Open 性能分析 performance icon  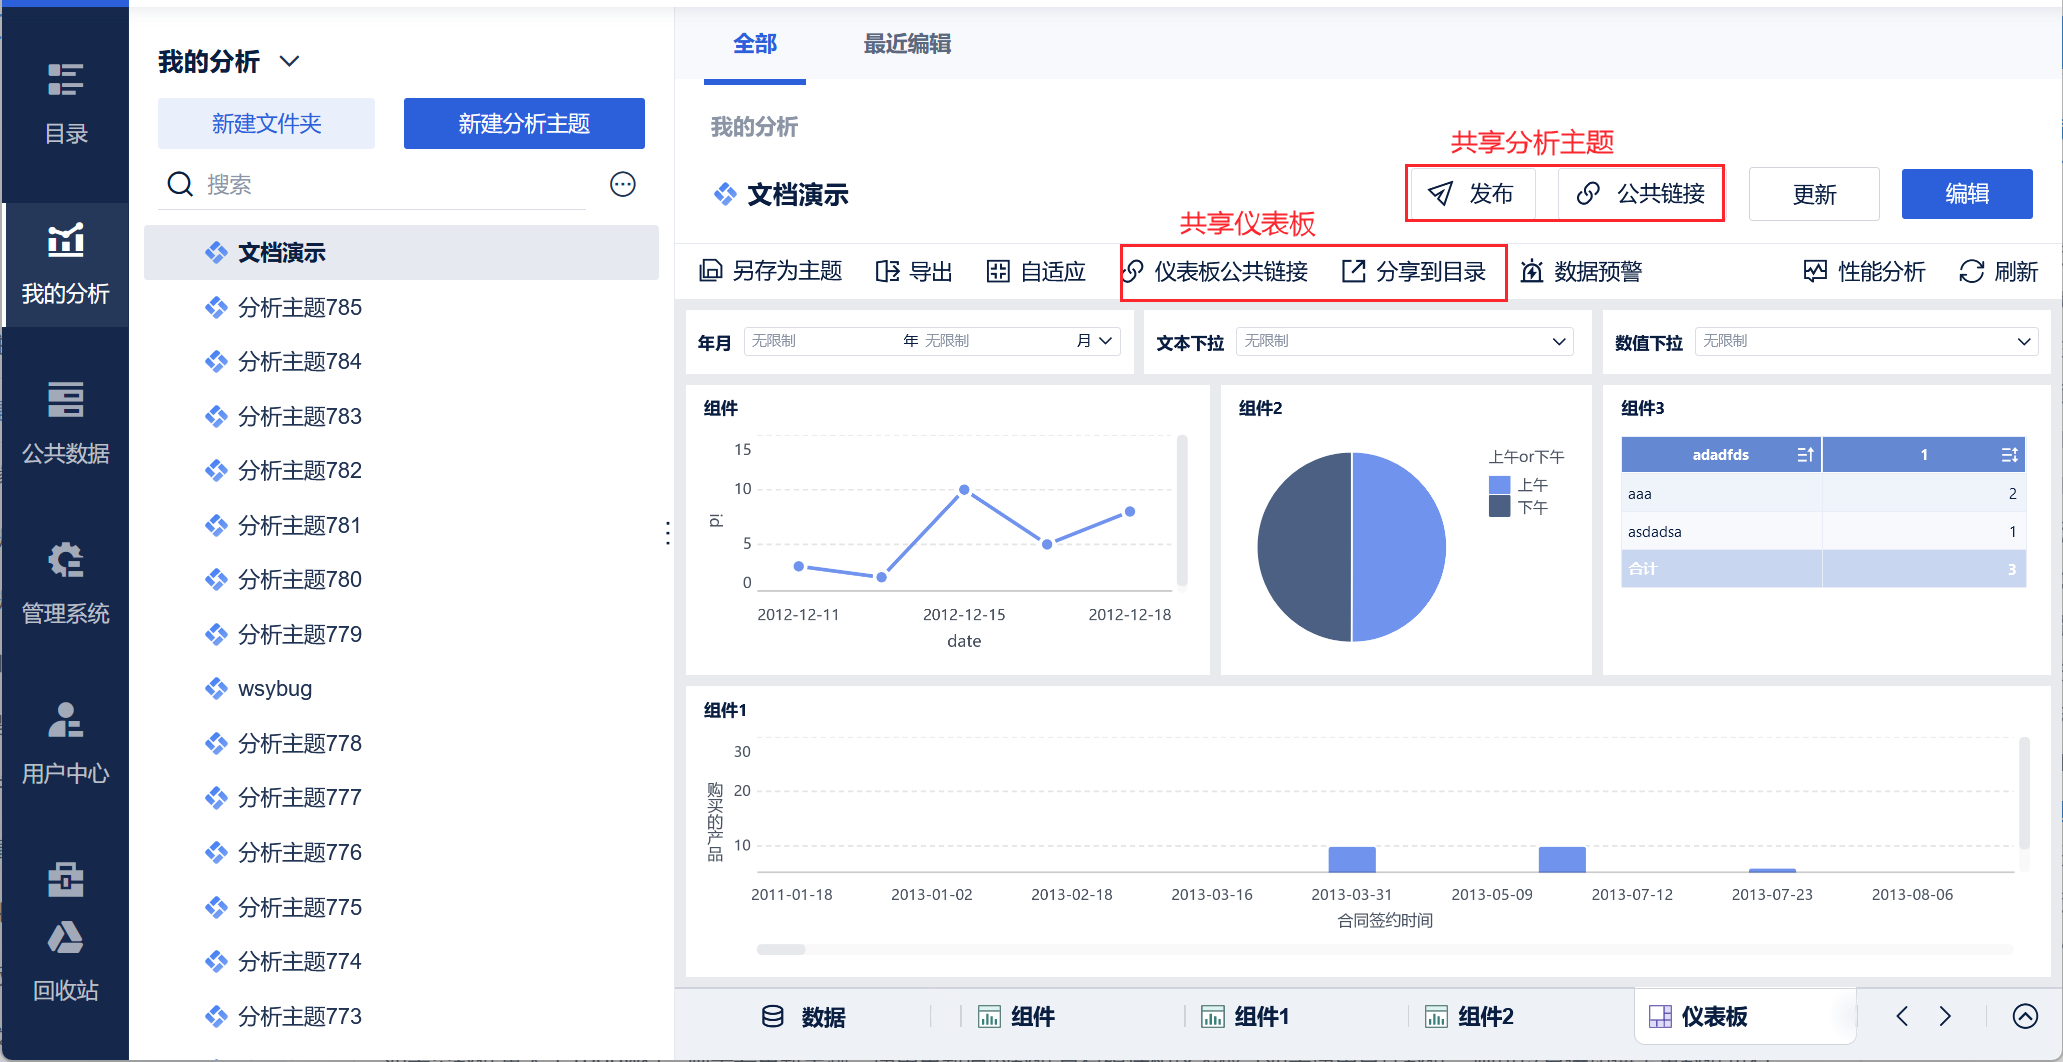[1815, 271]
